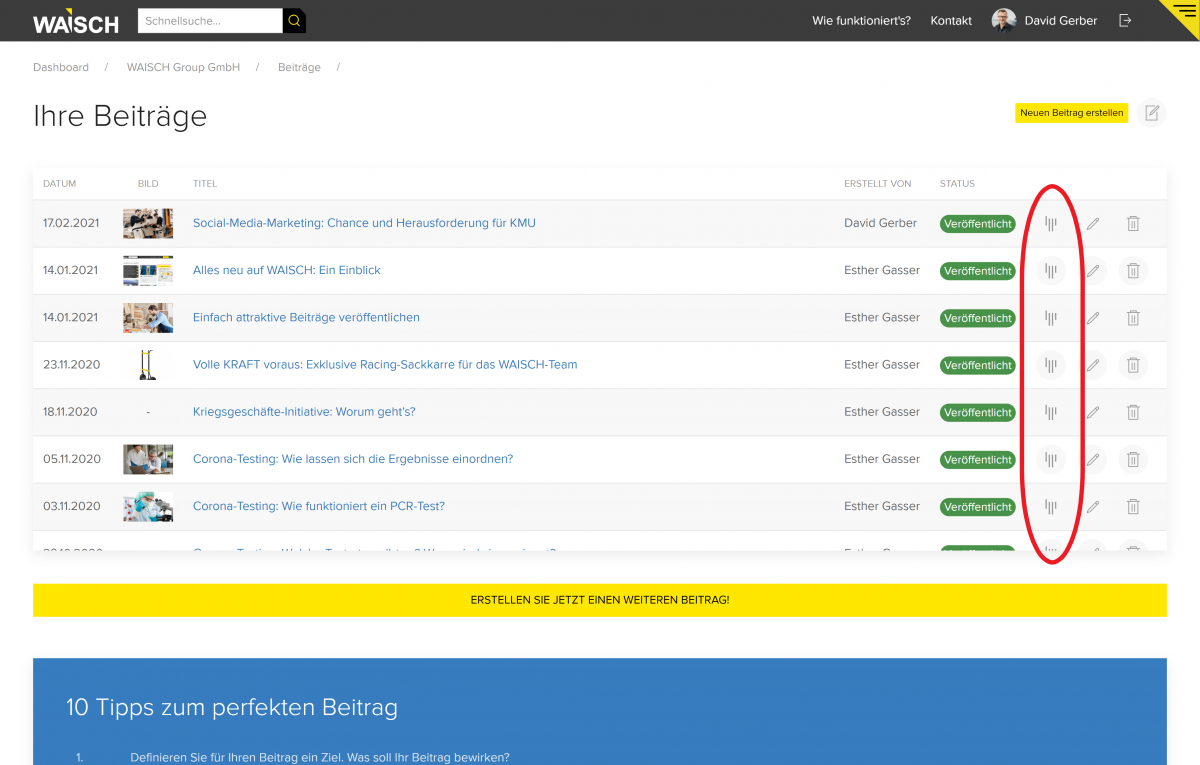Open Corona-Testing: Wie lassen sich die Ergebnisse einordnen
The width and height of the screenshot is (1200, 765).
point(353,459)
